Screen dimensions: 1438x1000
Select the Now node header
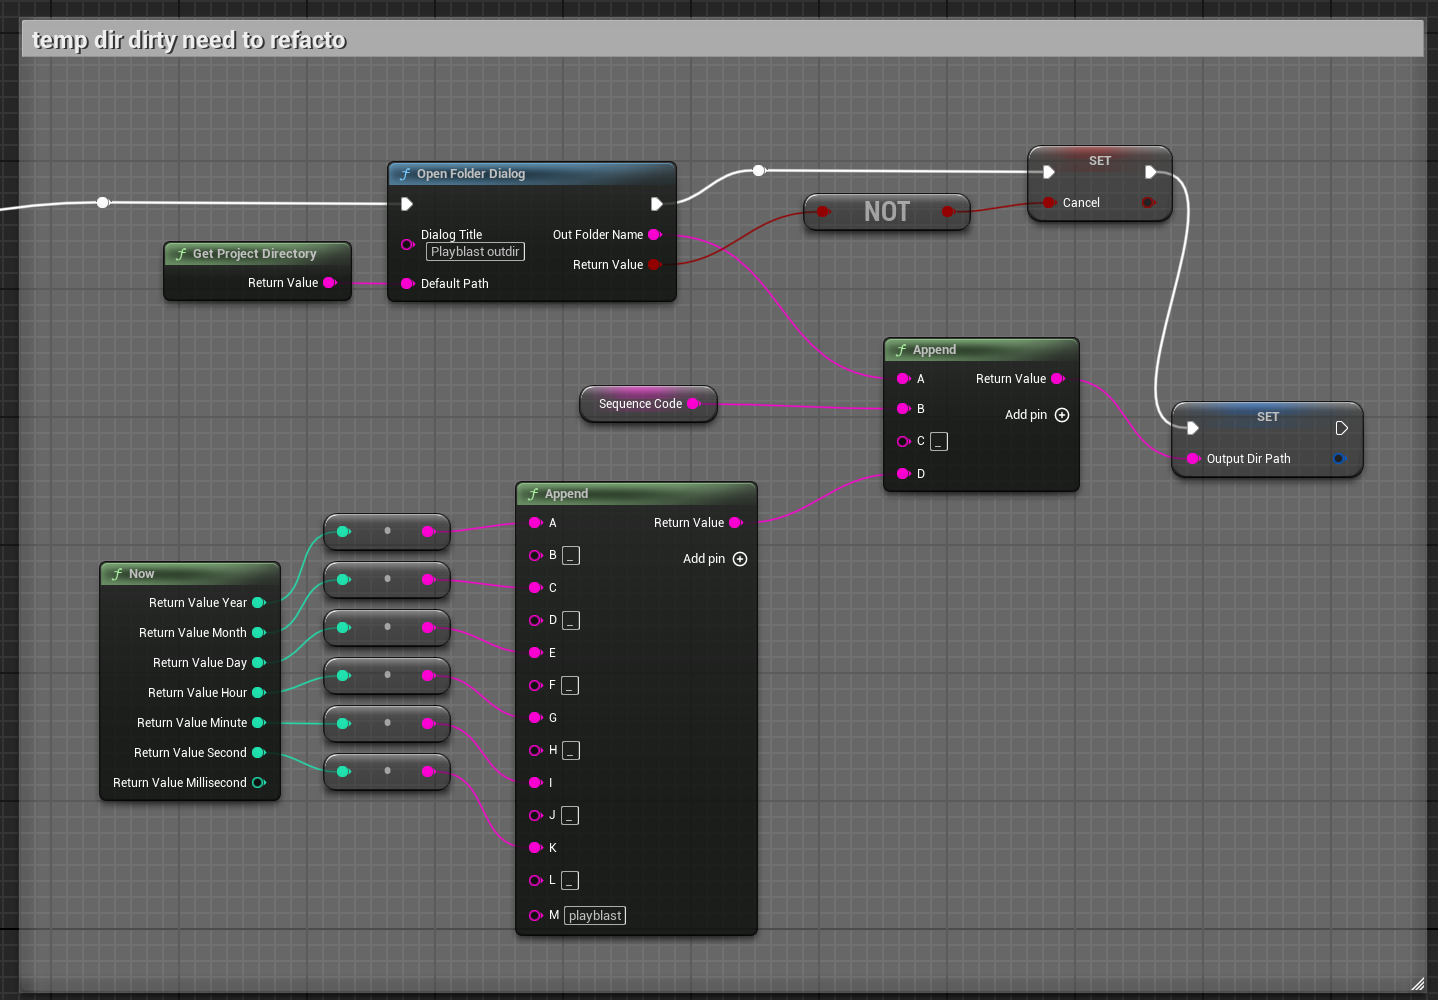(x=190, y=574)
